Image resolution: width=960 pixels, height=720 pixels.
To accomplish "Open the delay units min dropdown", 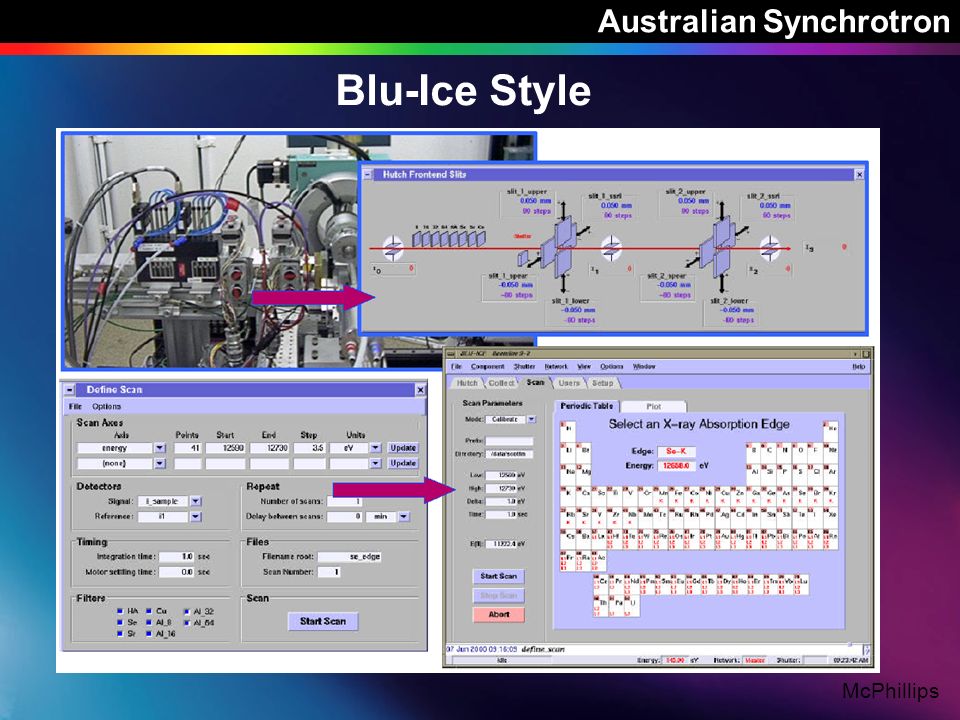I will [404, 516].
